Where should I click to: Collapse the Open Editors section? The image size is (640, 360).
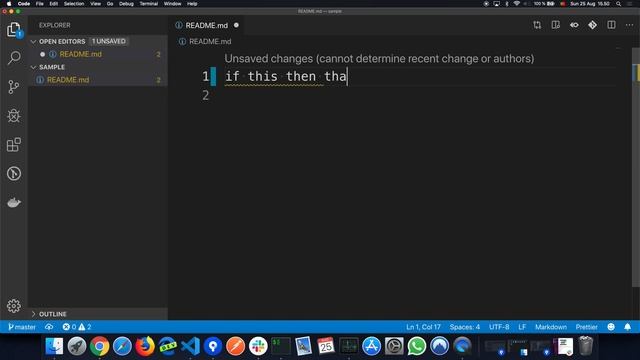tap(33, 41)
